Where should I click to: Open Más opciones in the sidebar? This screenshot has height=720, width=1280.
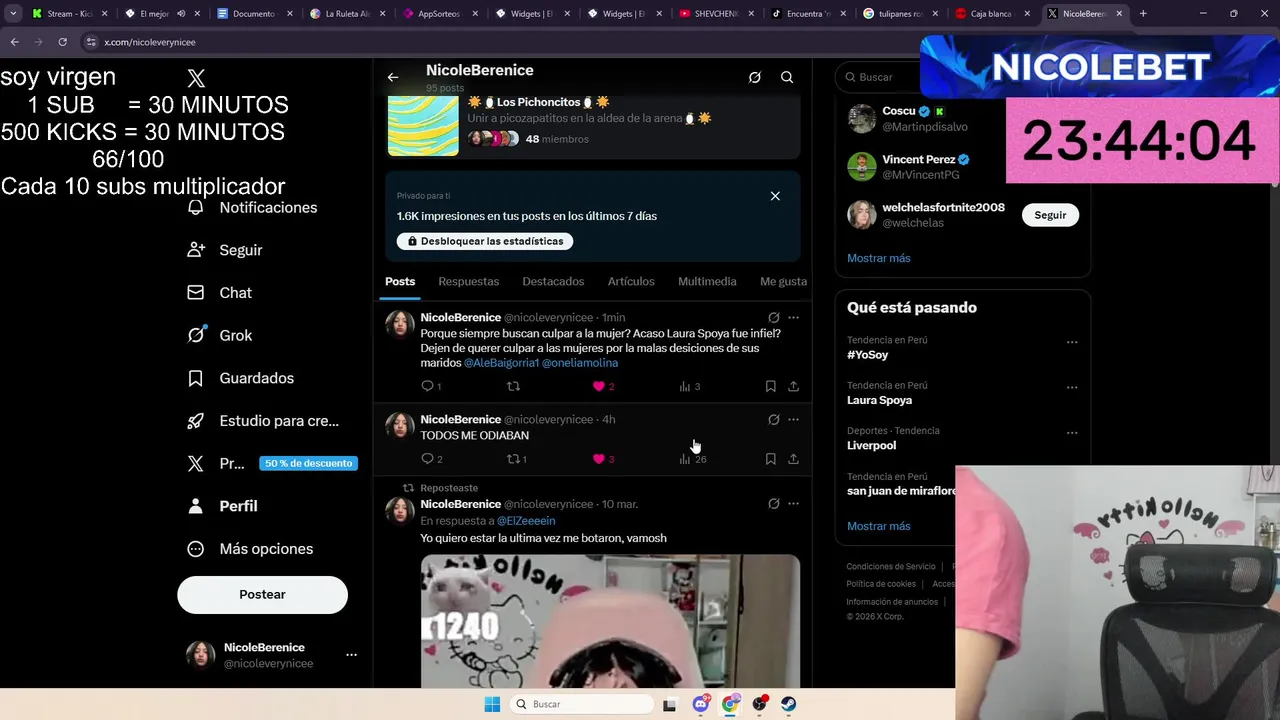250,549
